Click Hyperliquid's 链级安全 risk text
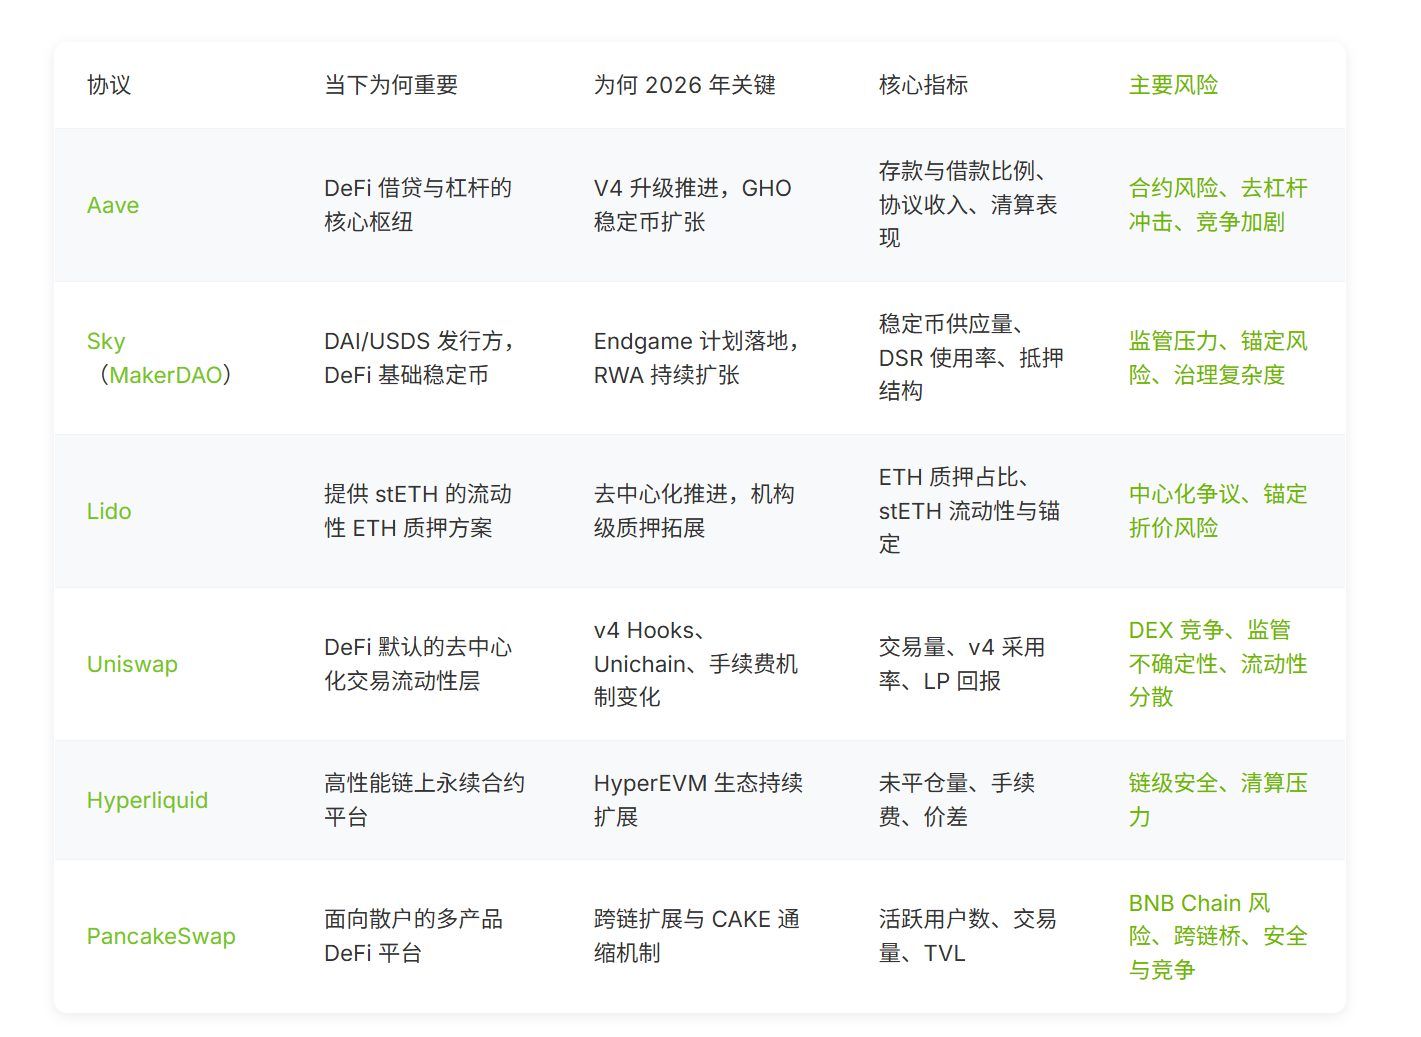1421x1037 pixels. (1173, 783)
